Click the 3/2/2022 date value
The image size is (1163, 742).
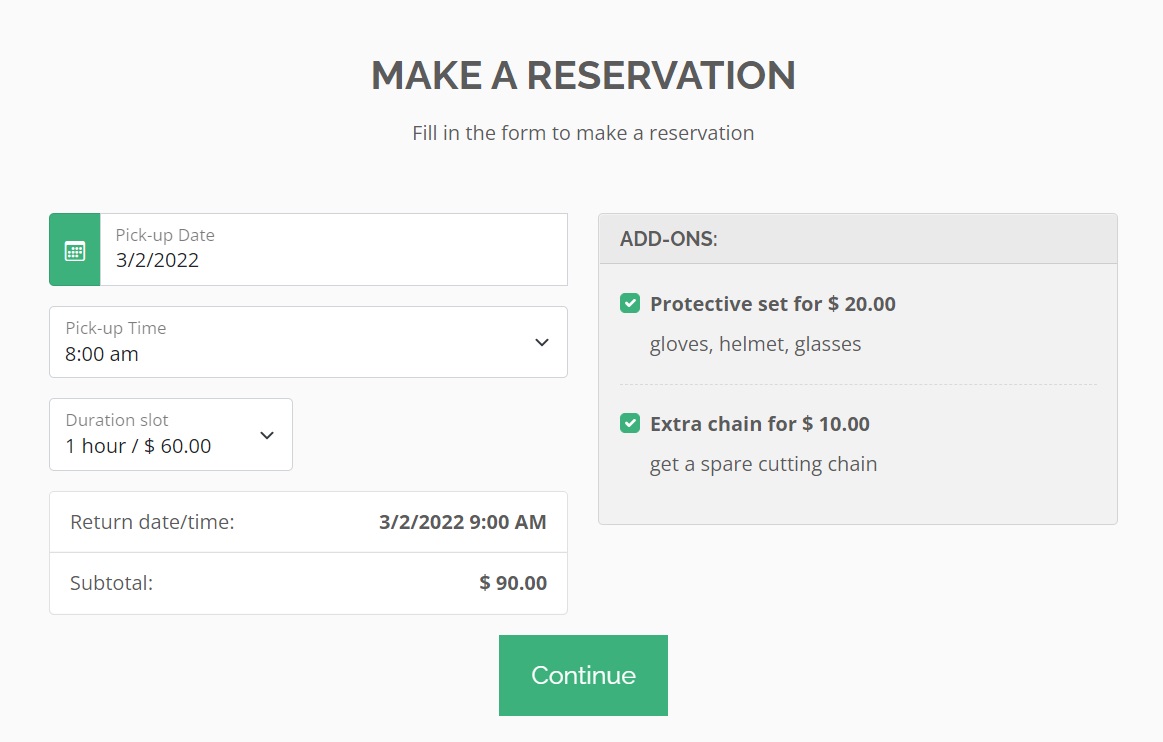tap(157, 260)
